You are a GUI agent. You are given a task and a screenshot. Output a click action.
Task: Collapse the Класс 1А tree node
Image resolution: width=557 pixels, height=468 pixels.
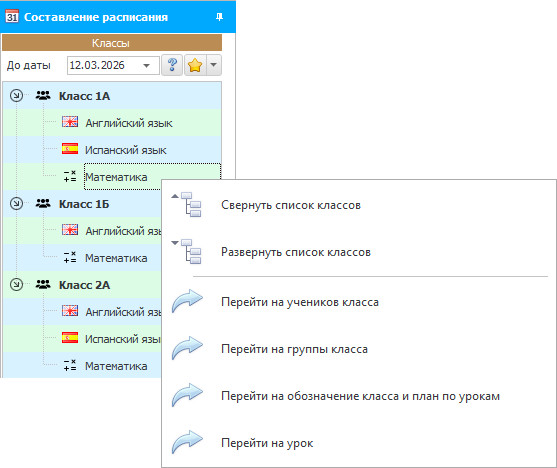coord(16,96)
